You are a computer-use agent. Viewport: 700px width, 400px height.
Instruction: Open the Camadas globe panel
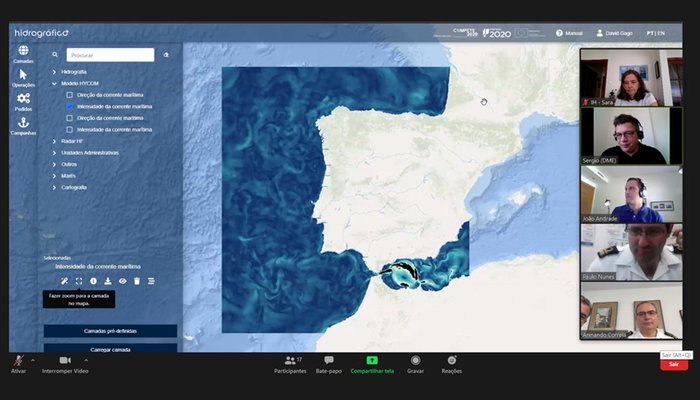pyautogui.click(x=23, y=52)
